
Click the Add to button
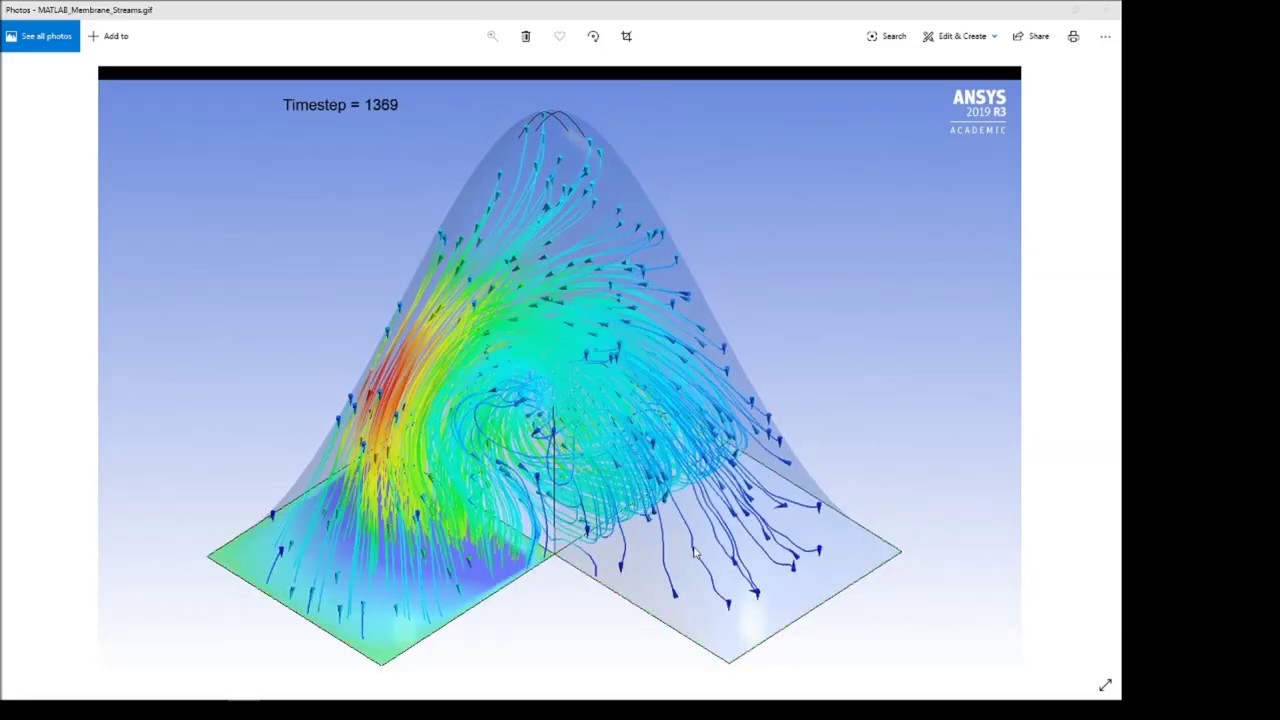(x=108, y=36)
